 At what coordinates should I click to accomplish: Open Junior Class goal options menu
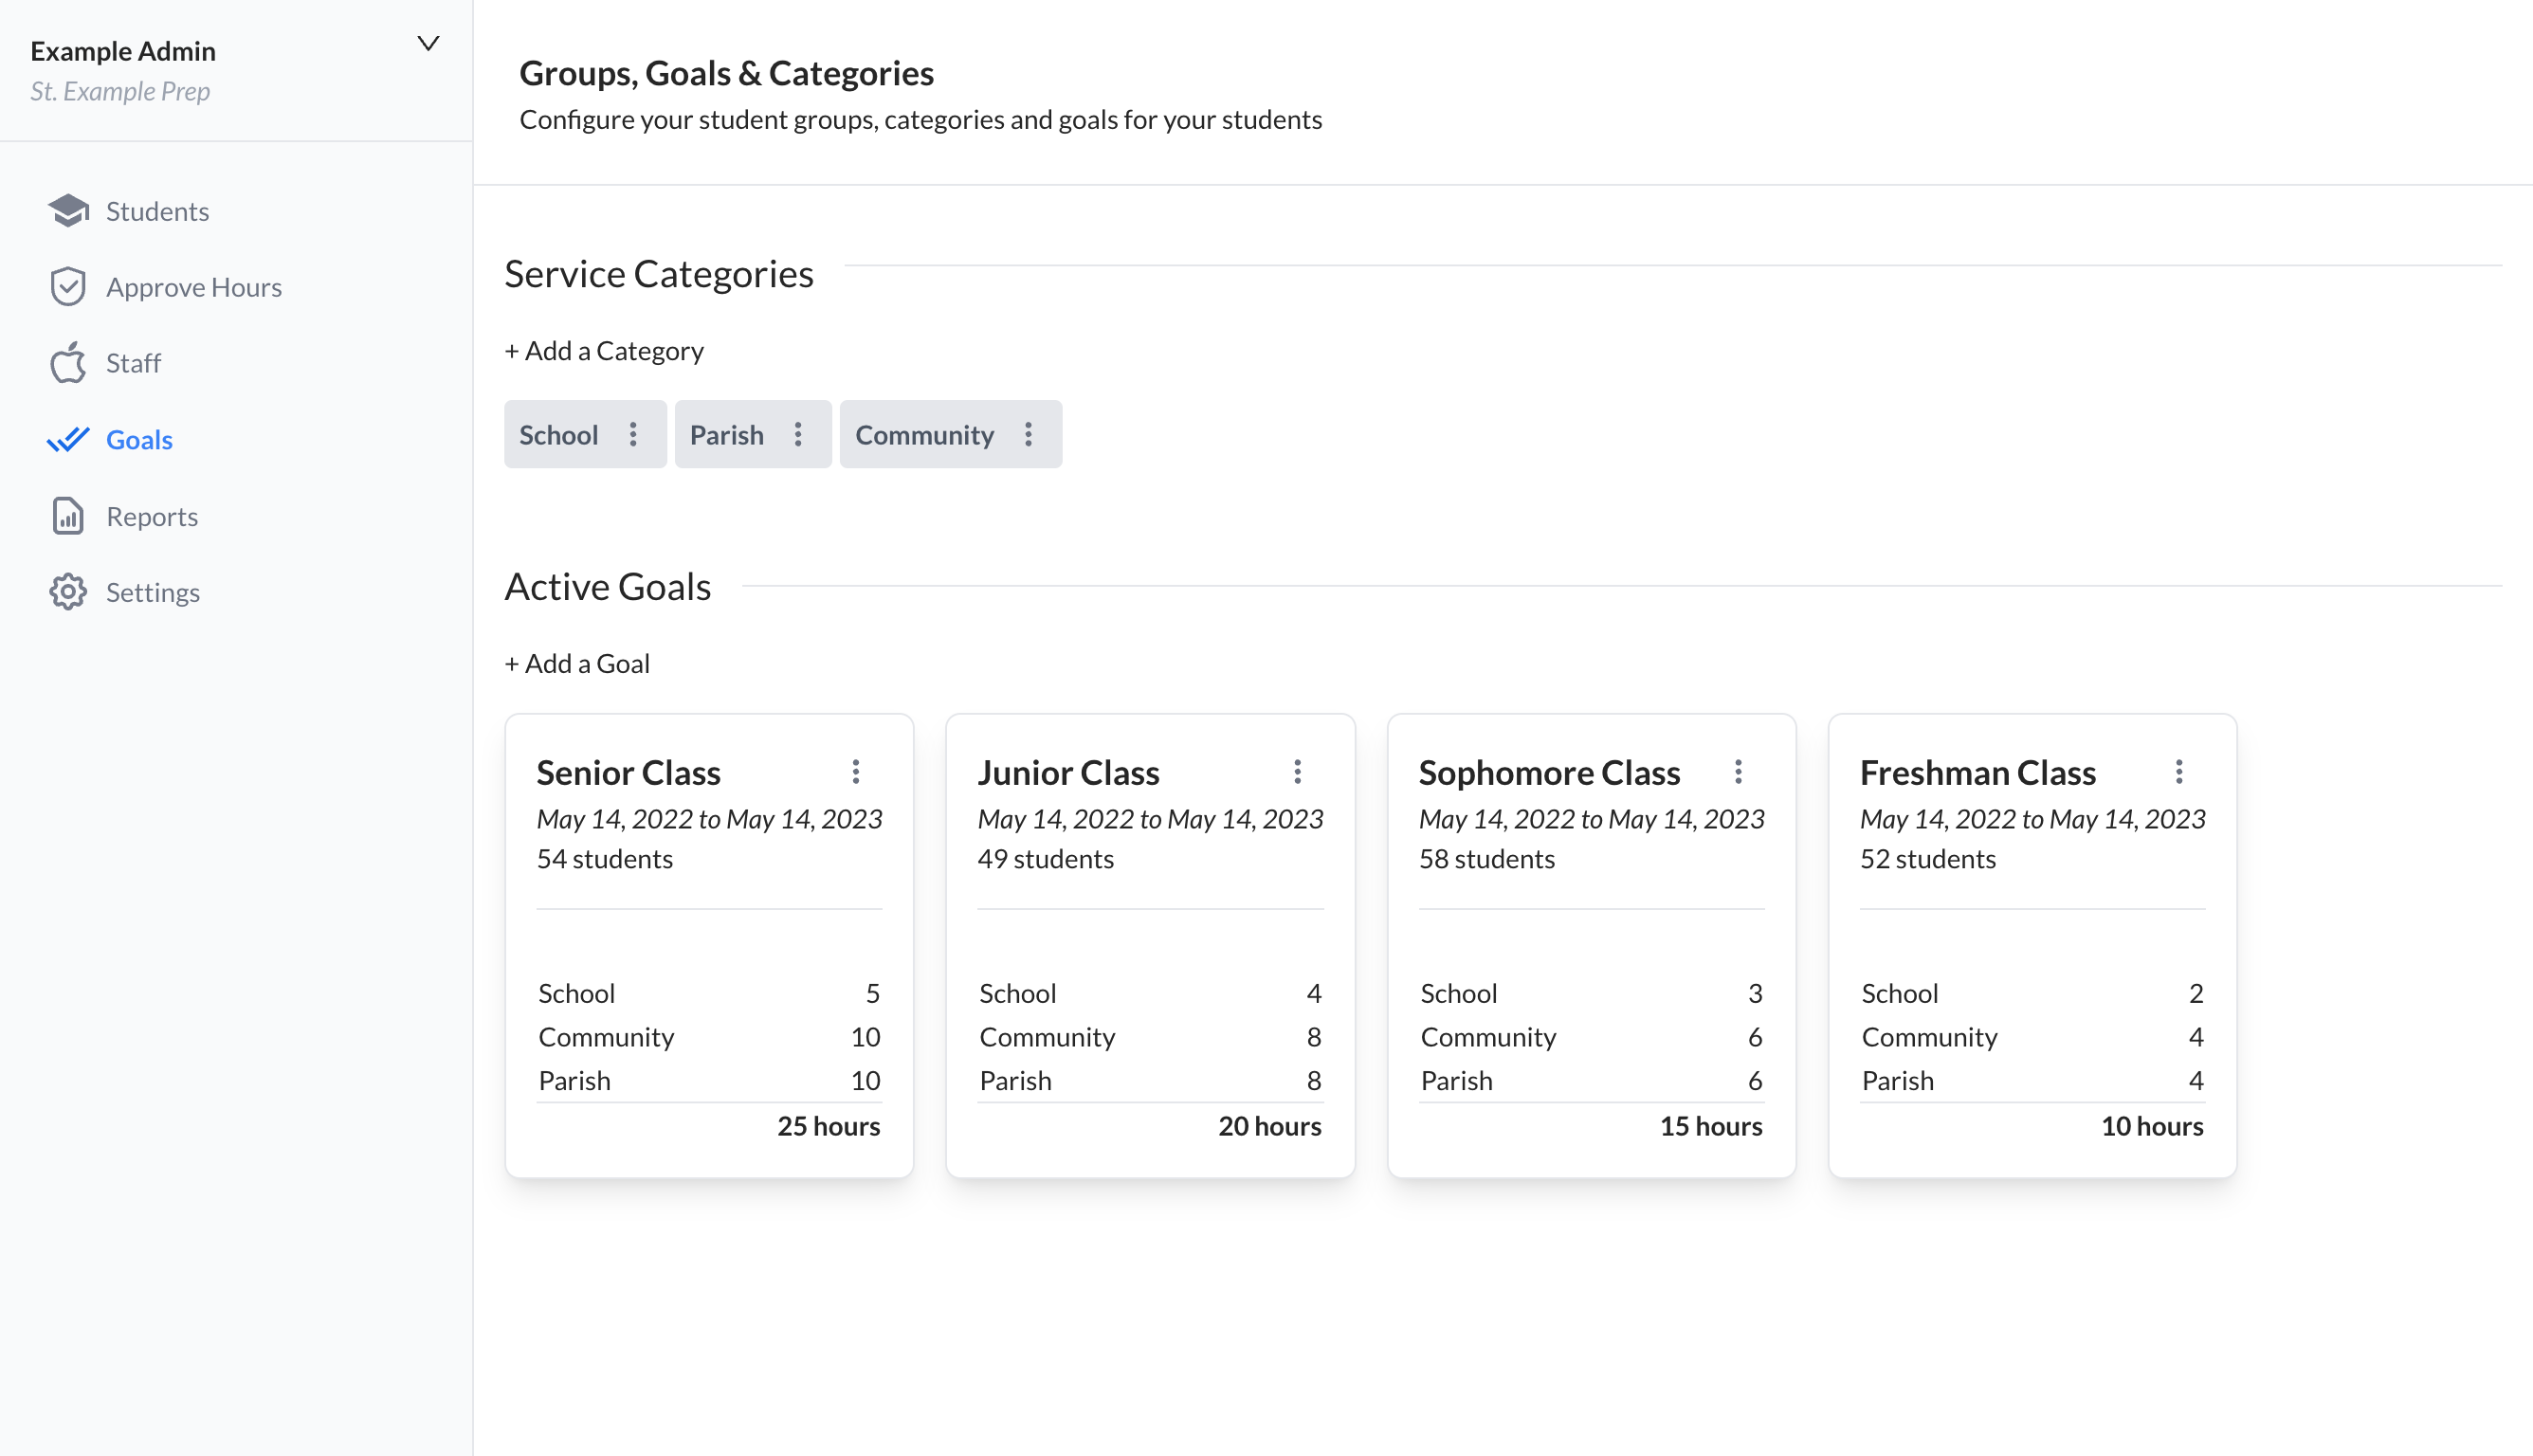(1297, 772)
